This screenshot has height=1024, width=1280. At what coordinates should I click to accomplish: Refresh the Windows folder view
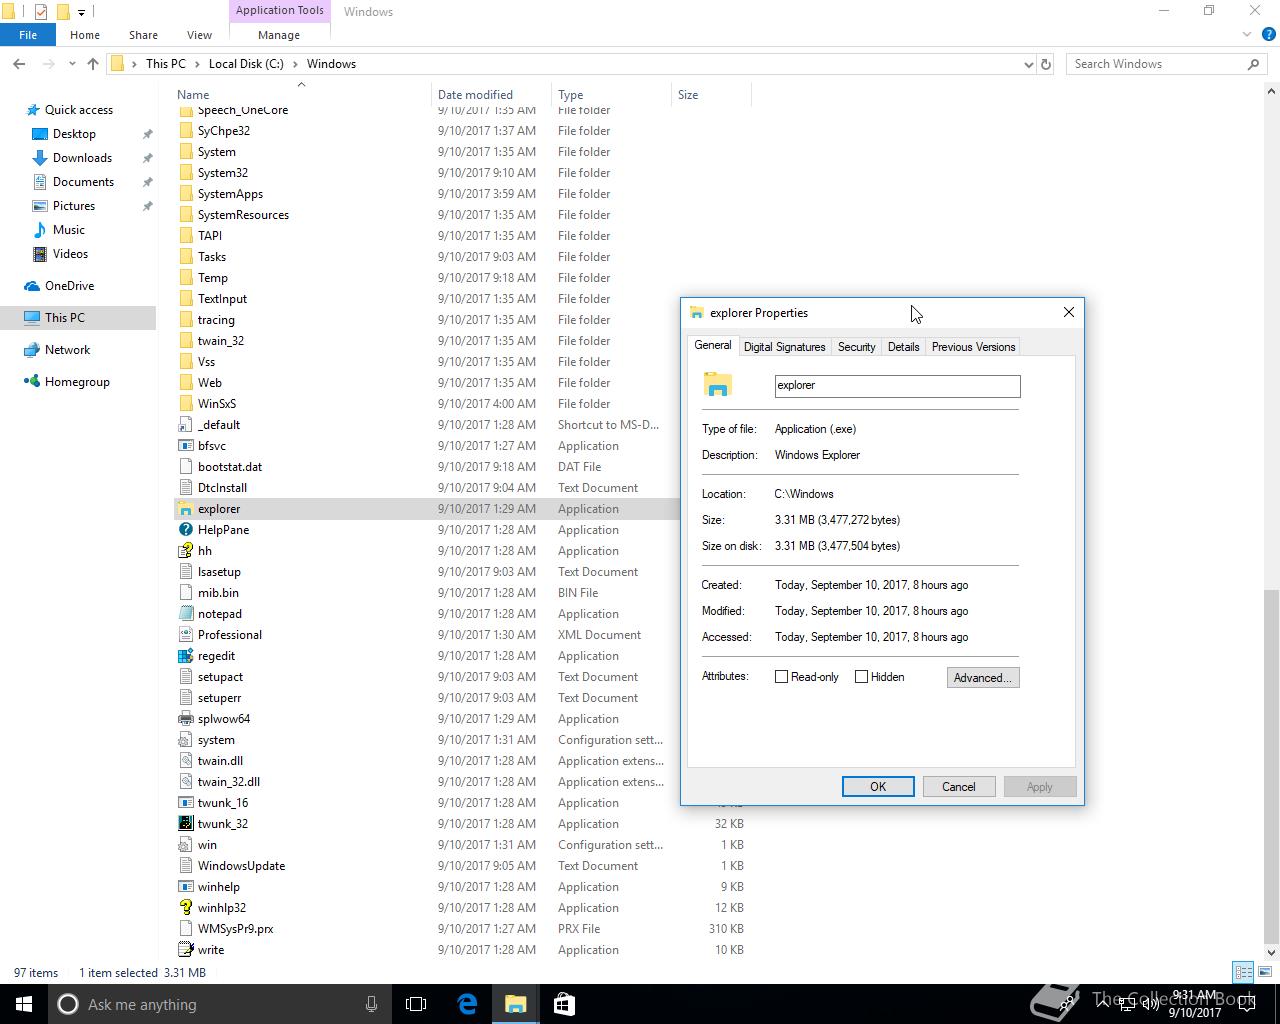click(1046, 64)
